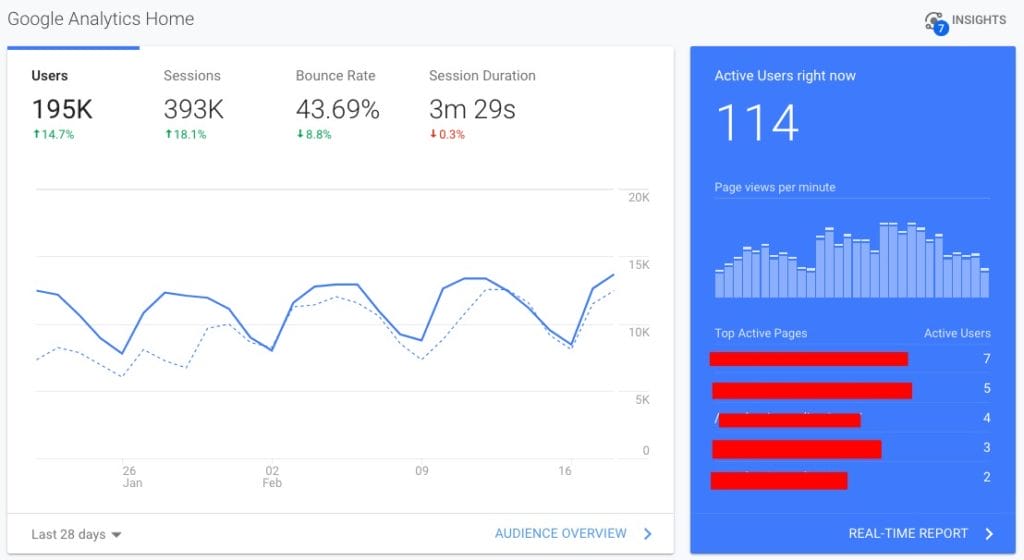The height and width of the screenshot is (560, 1024).
Task: Open the AUDIENCE OVERVIEW link
Action: pyautogui.click(x=560, y=534)
